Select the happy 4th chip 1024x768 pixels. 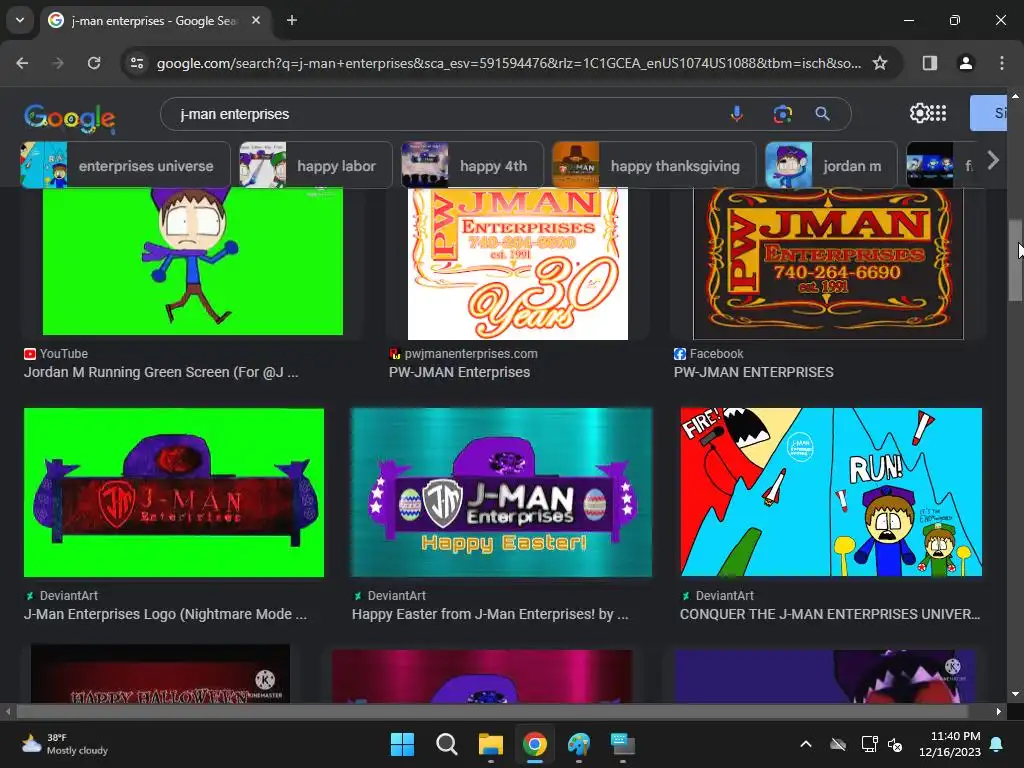click(472, 165)
